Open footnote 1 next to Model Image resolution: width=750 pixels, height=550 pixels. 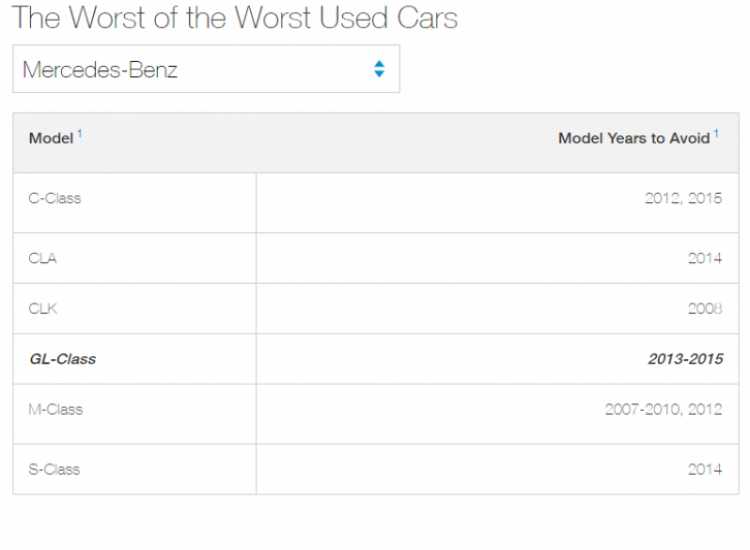[80, 133]
